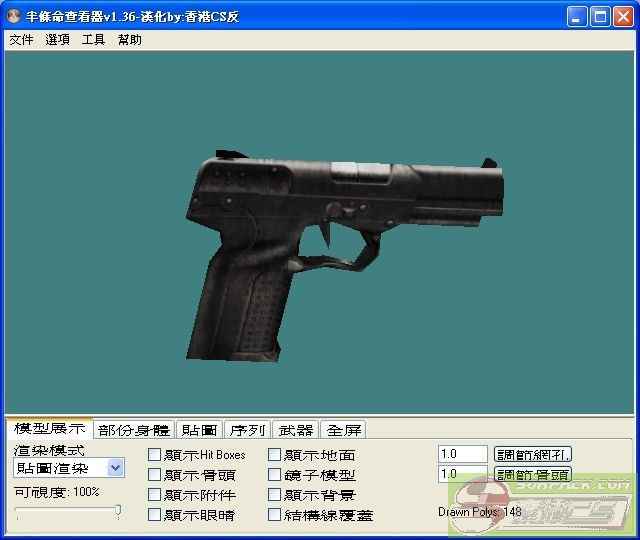Minimize the model viewer window
This screenshot has width=640, height=540.
pos(577,17)
